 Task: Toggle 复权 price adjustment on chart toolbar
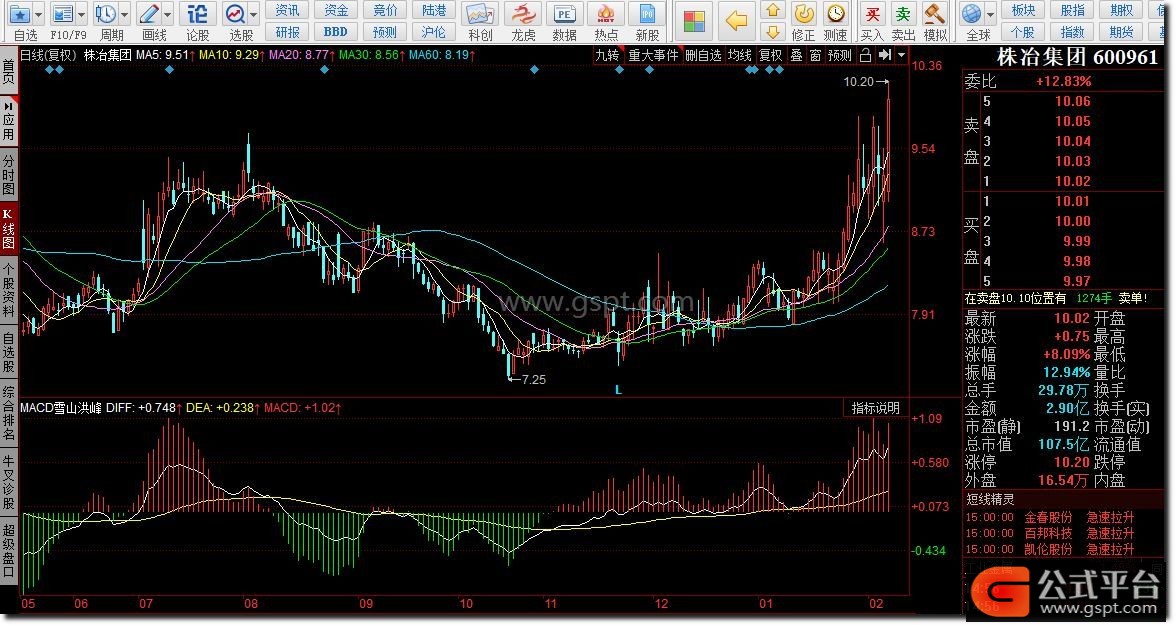coord(770,56)
